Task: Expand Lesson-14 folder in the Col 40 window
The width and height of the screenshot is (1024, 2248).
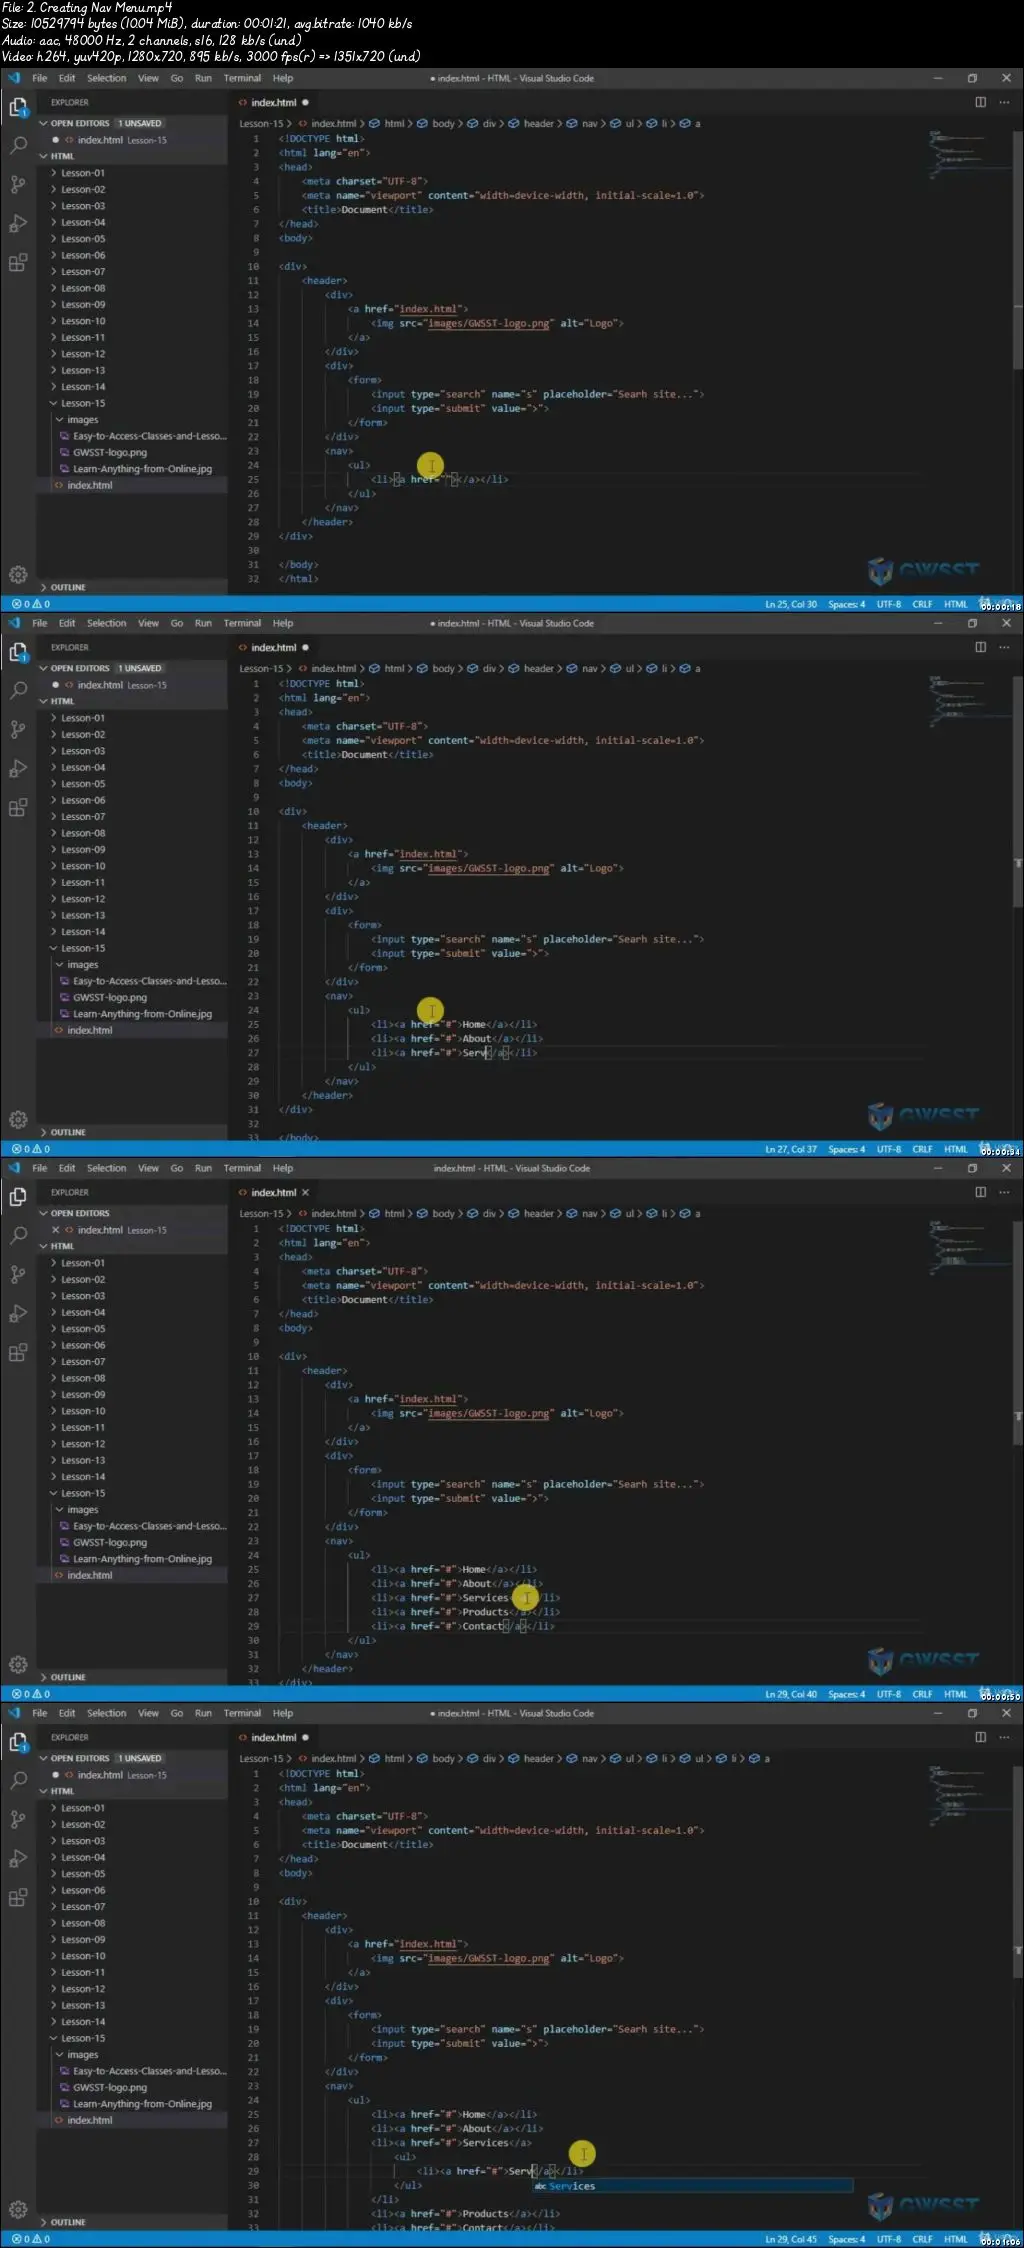Action: coord(82,1477)
